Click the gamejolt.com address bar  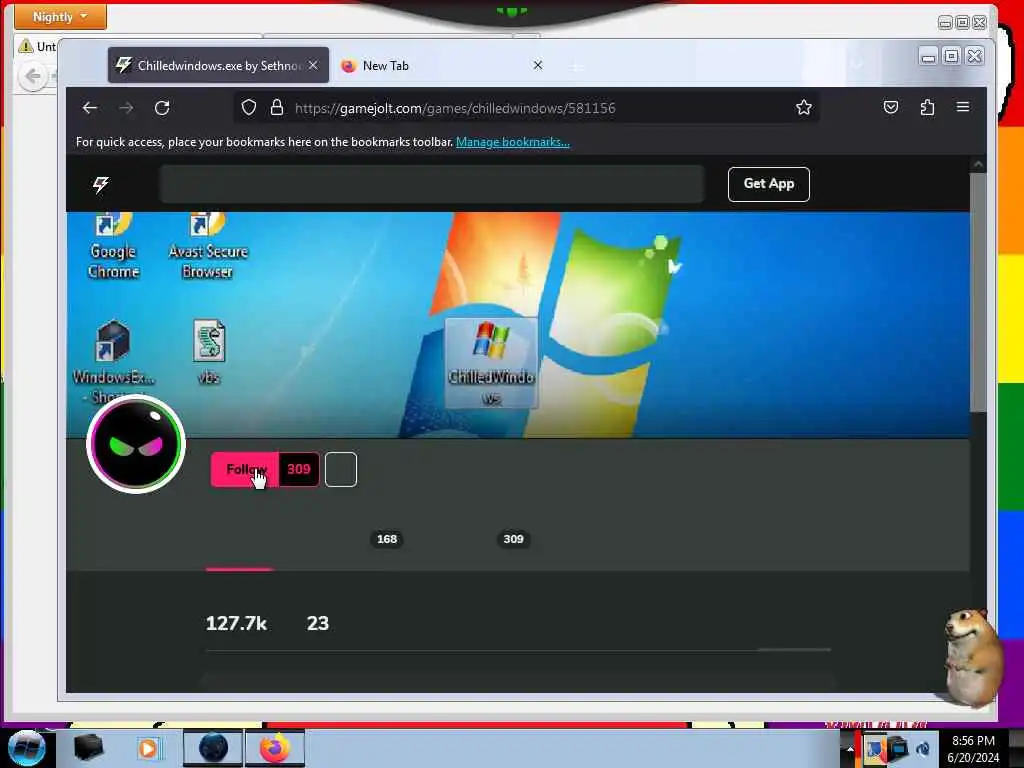526,108
